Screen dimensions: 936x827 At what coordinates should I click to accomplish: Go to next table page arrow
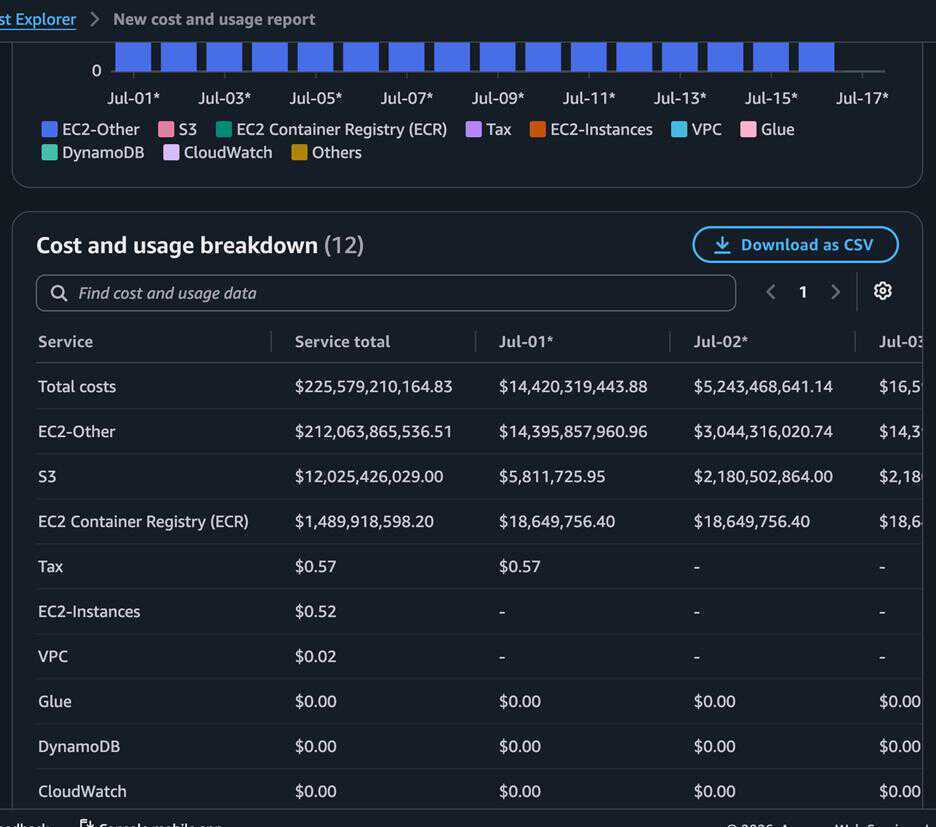point(835,292)
